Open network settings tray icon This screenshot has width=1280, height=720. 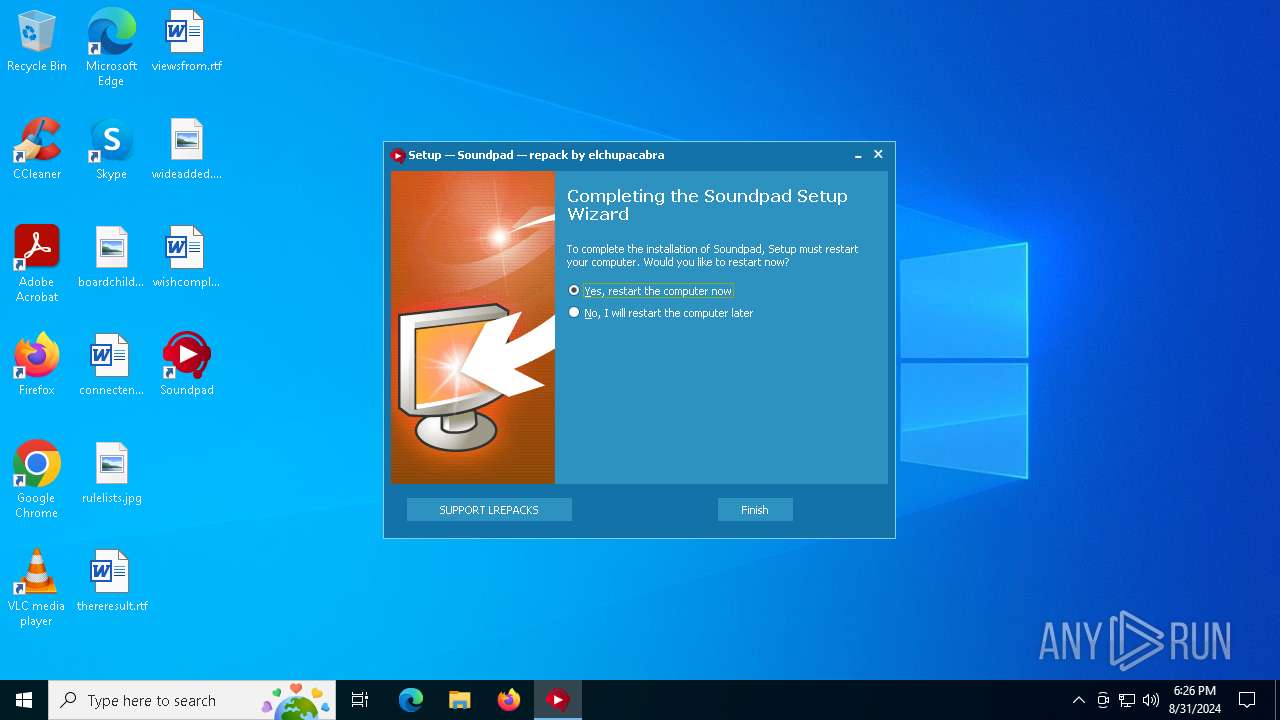[1127, 700]
